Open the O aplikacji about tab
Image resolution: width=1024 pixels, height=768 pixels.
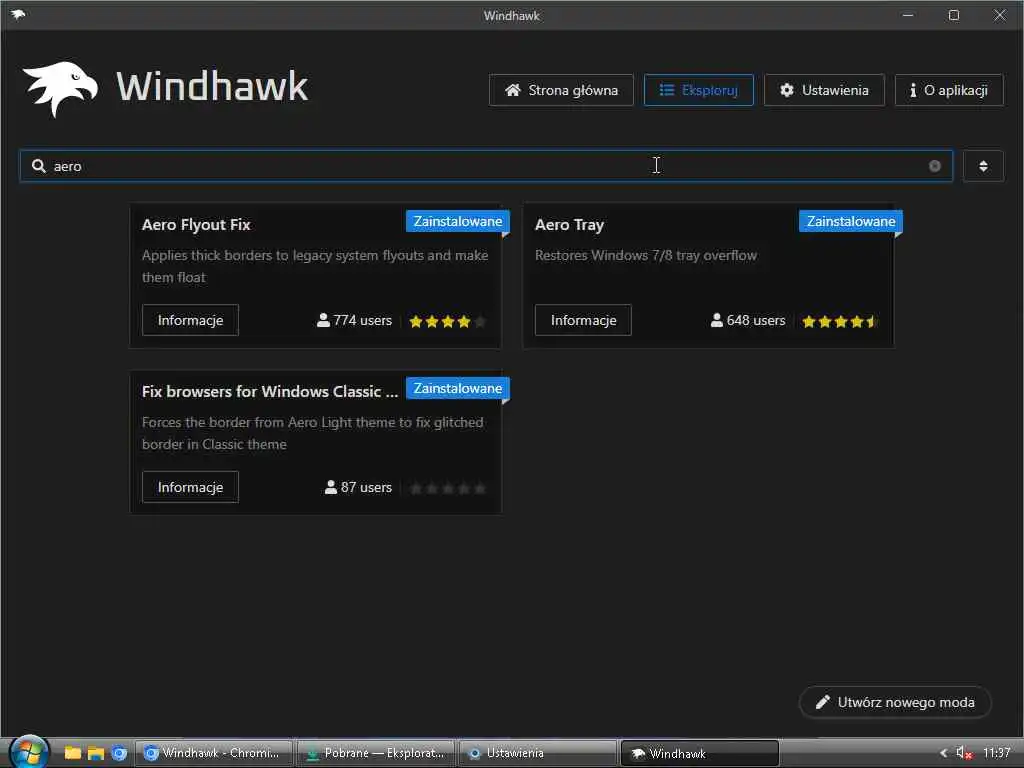coord(949,90)
